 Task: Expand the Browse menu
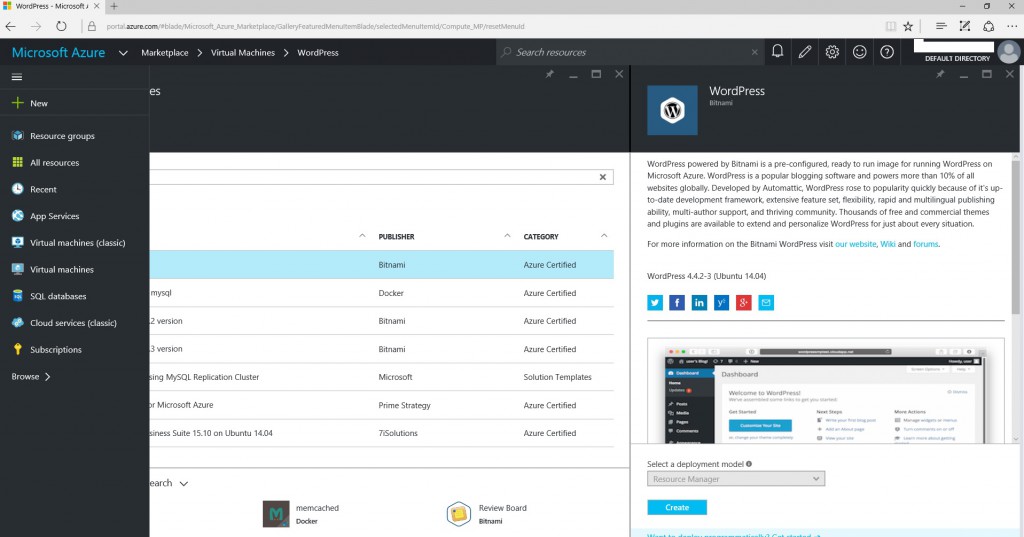[x=31, y=376]
